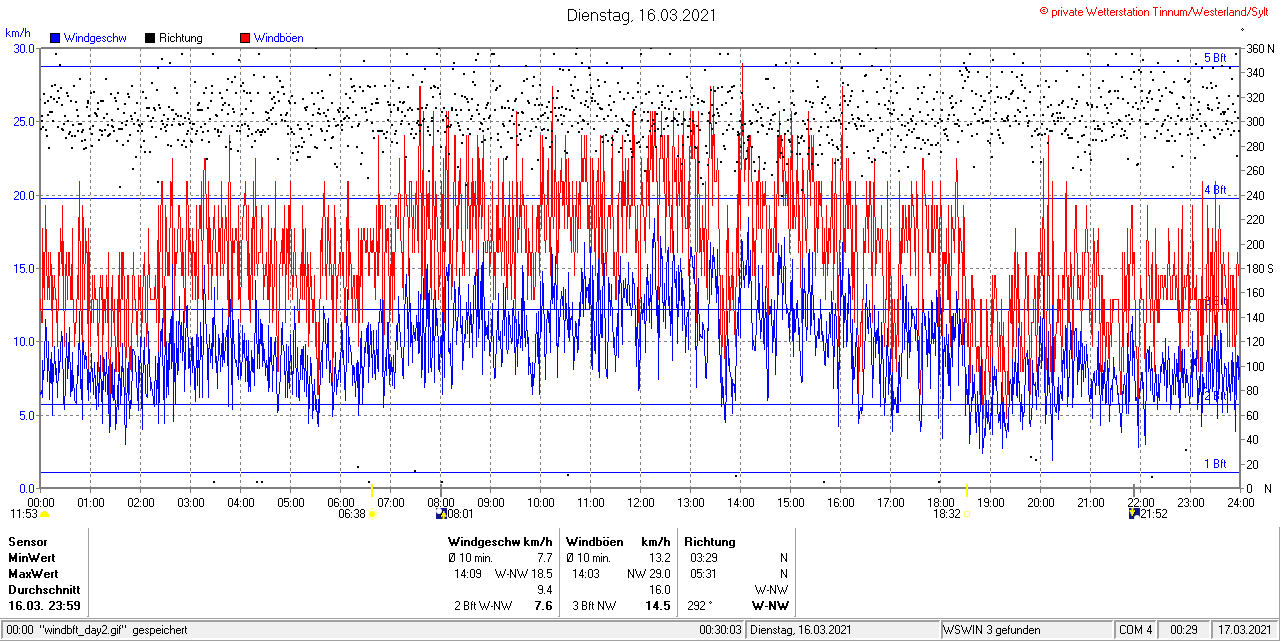The image size is (1280, 641).
Task: Click the Richtung column header in the table
Action: [712, 541]
